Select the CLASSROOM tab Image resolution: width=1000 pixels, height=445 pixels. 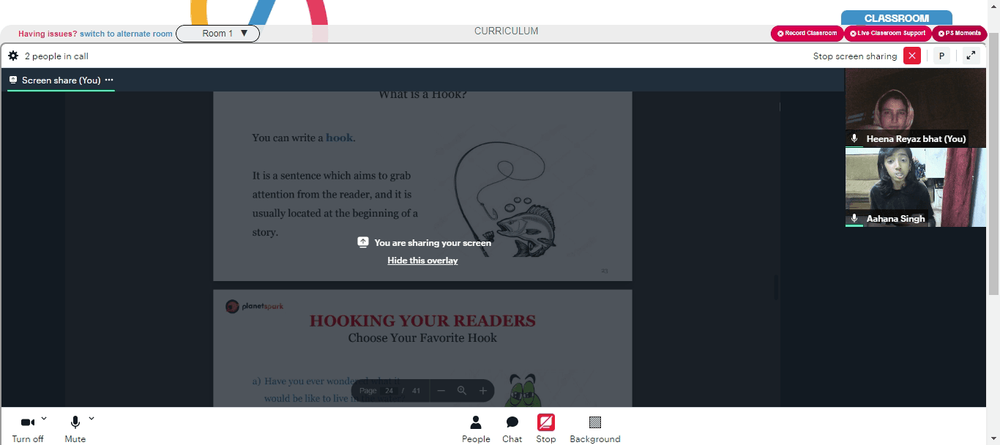896,18
